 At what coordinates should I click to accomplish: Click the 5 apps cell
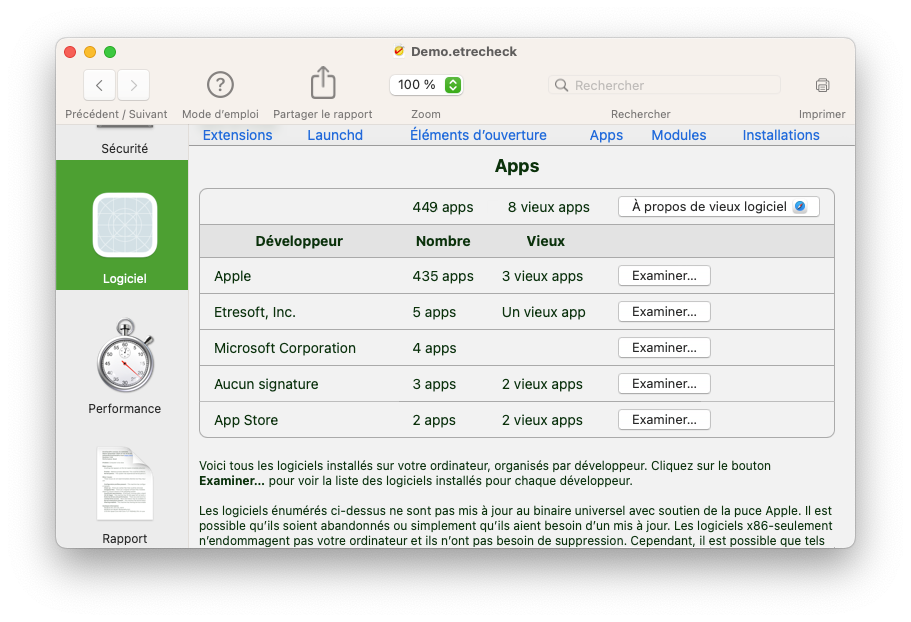click(x=434, y=312)
